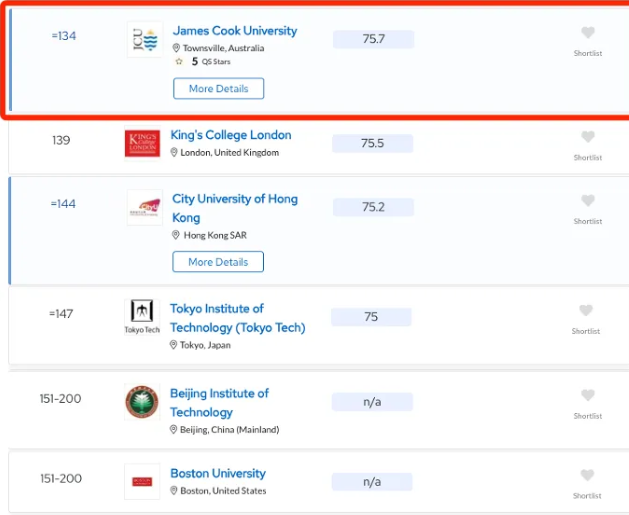Click City University of Hong Kong logo
Viewport: 629px width, 515px height.
tap(144, 207)
